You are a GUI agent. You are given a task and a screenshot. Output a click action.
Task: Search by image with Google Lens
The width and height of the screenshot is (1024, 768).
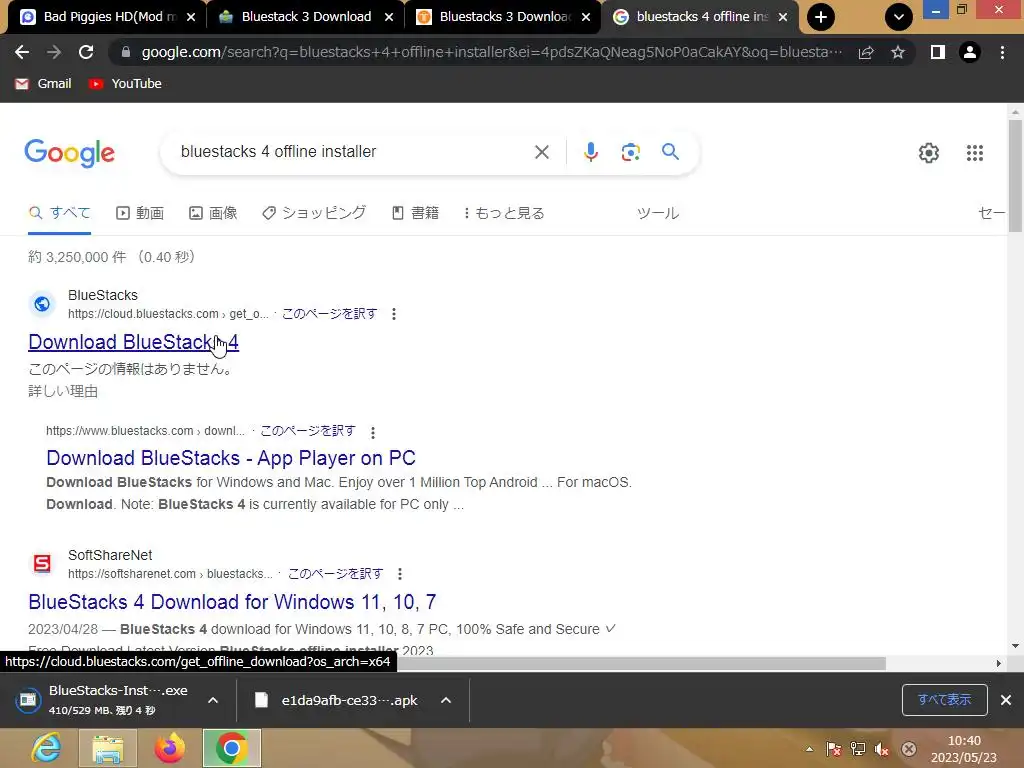pyautogui.click(x=630, y=152)
